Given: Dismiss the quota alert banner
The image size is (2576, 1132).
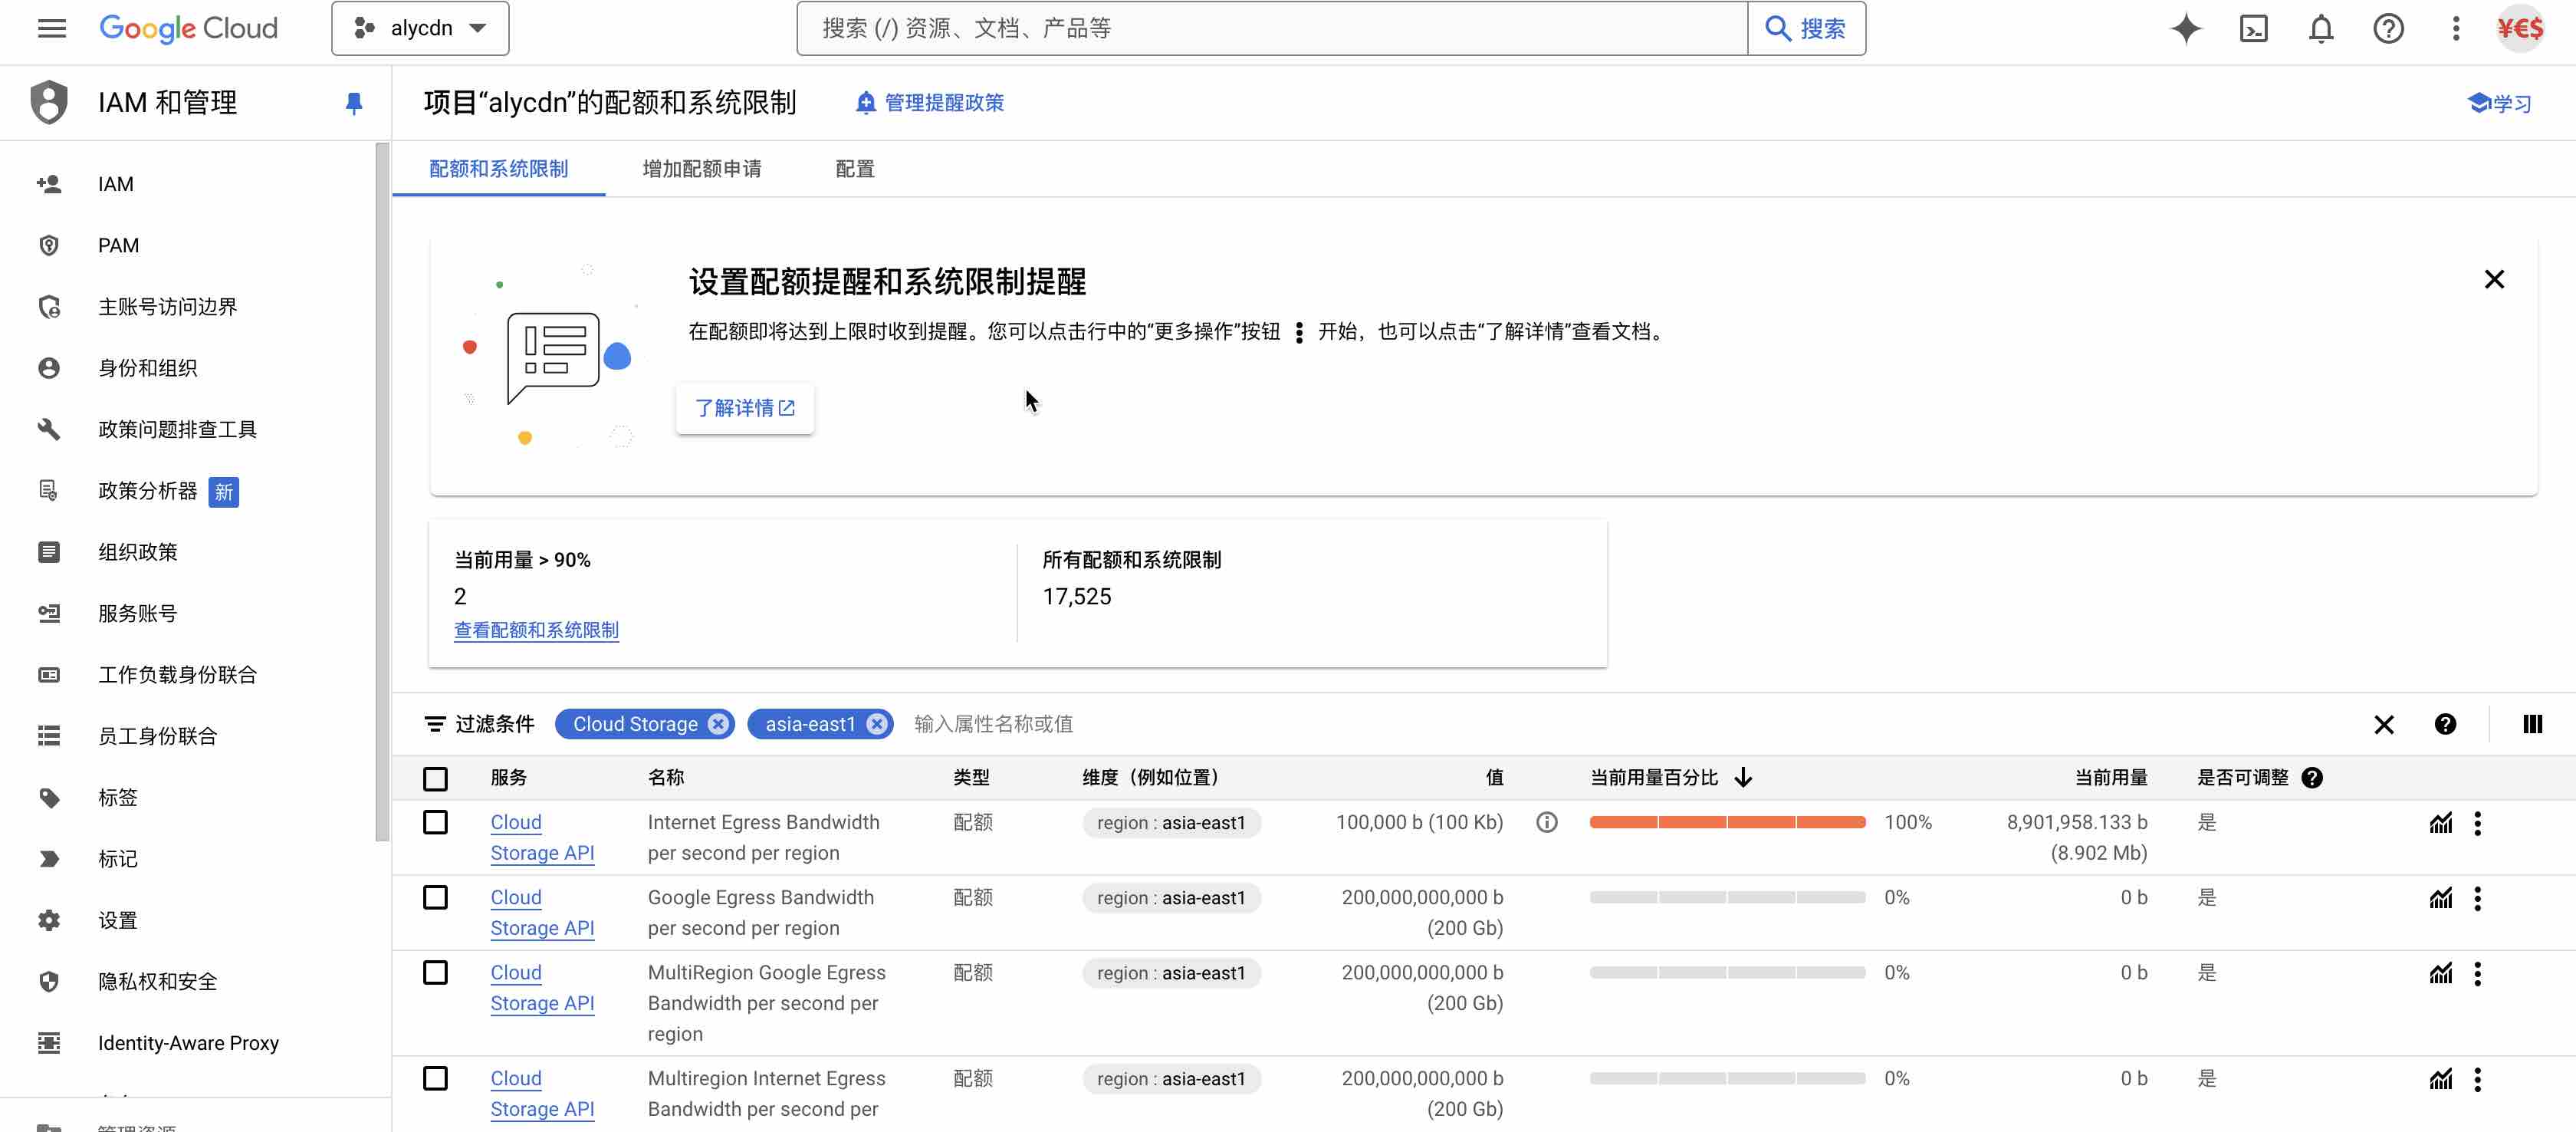Looking at the screenshot, I should coord(2494,279).
